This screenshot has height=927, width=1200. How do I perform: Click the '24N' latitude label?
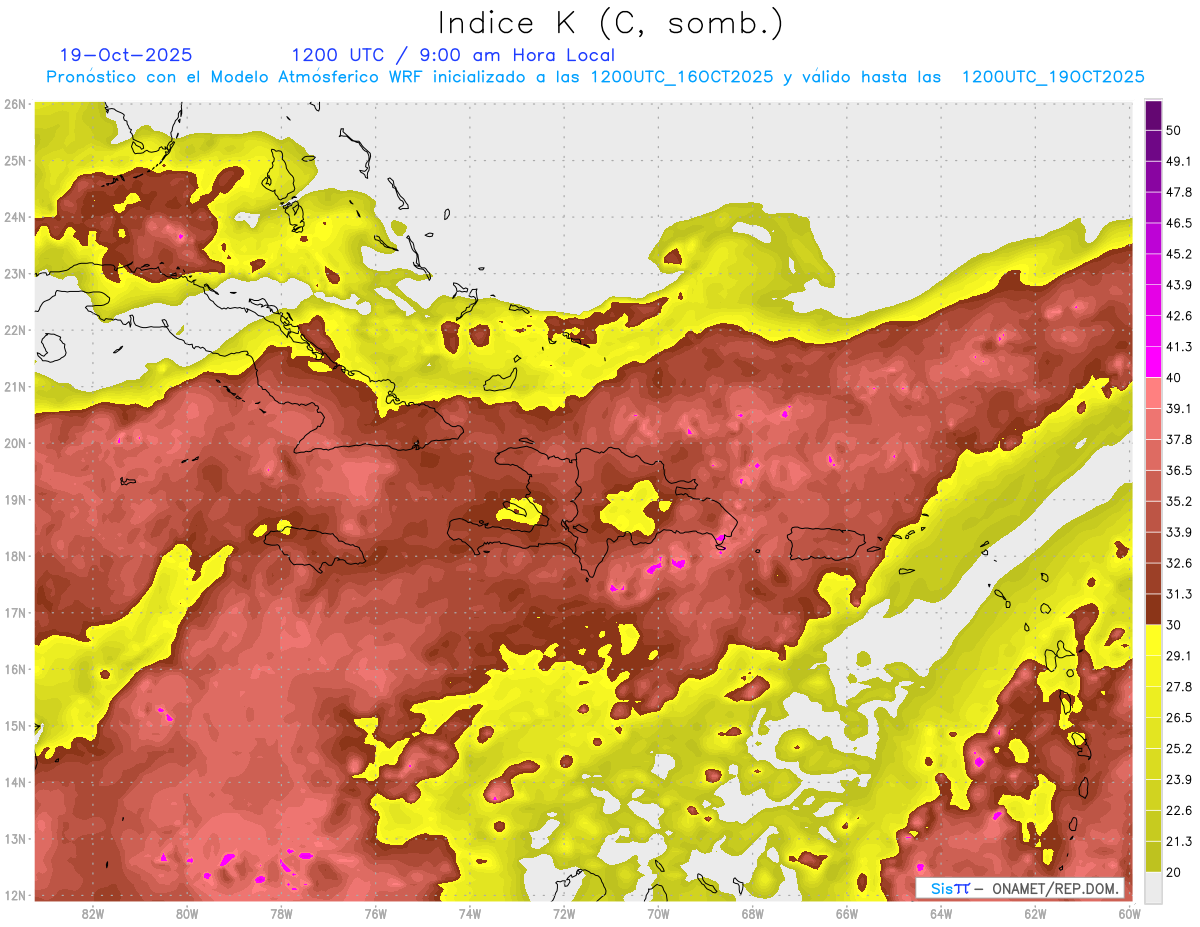point(15,217)
